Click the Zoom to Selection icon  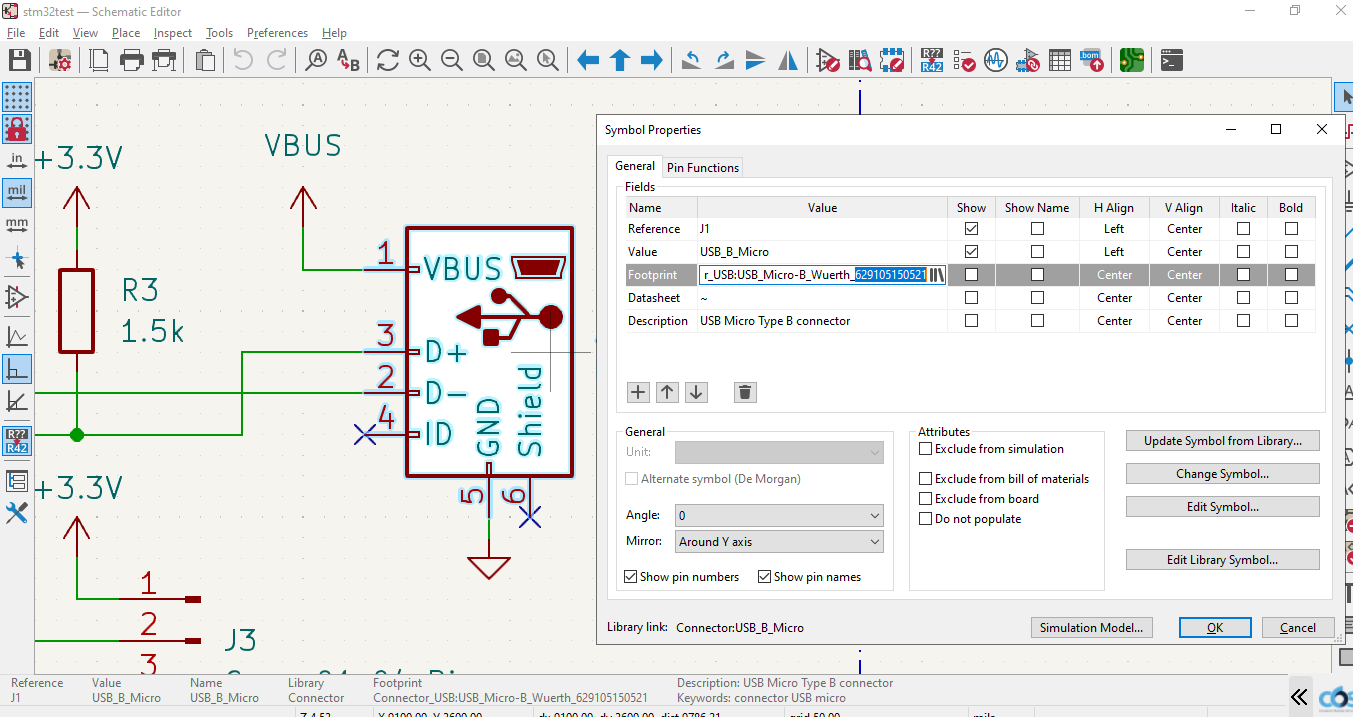pos(548,60)
